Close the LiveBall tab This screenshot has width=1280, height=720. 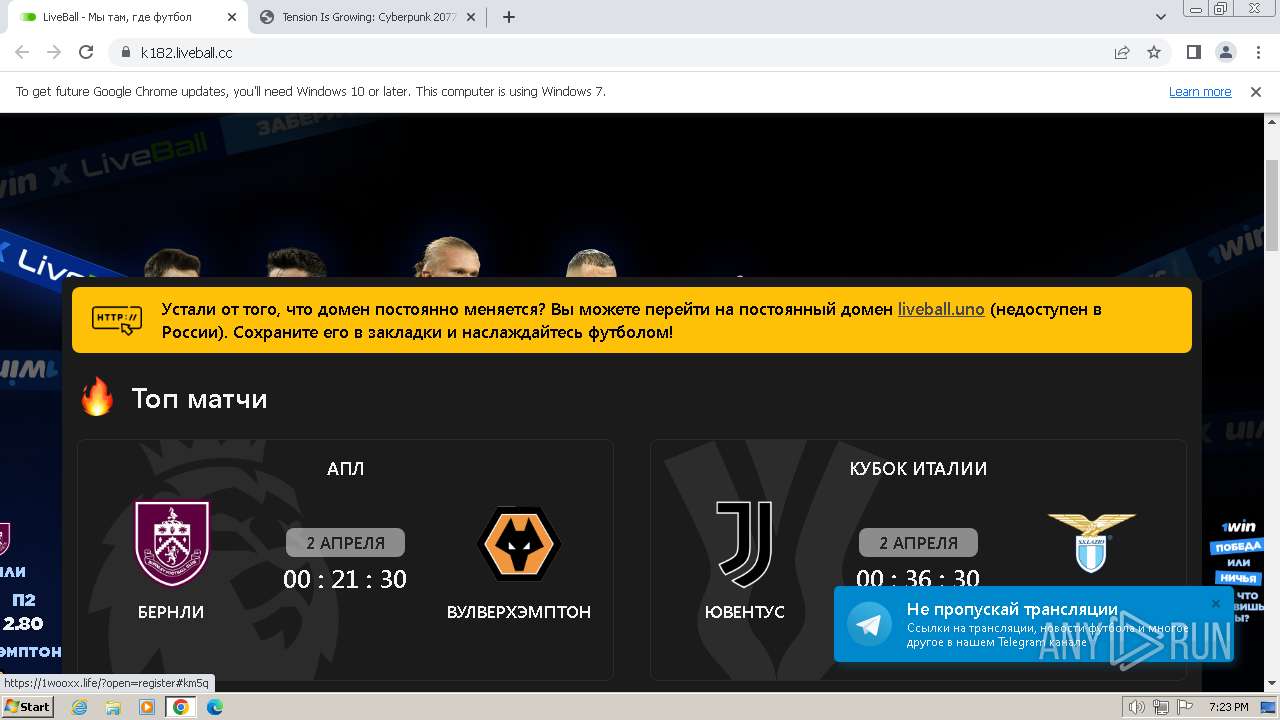point(233,17)
